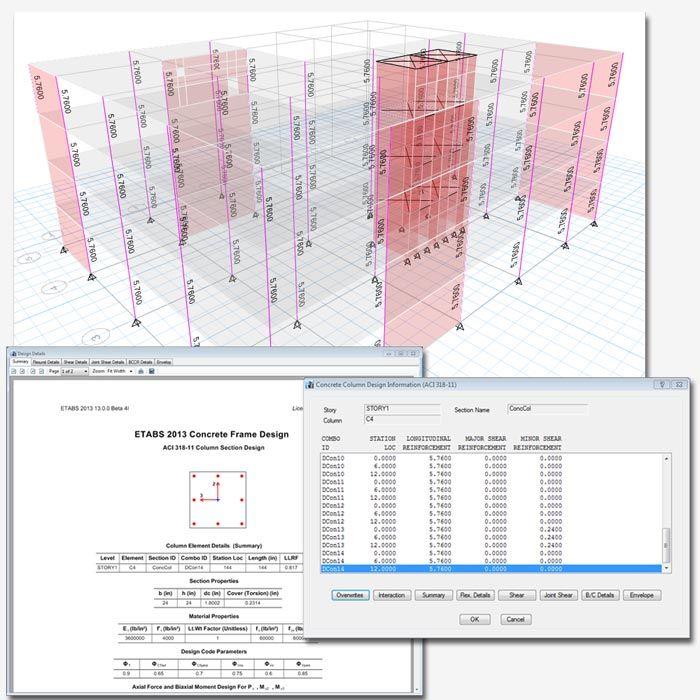Click the 1.8002 dc value in report
Viewport: 700px width, 700px height.
point(212,603)
